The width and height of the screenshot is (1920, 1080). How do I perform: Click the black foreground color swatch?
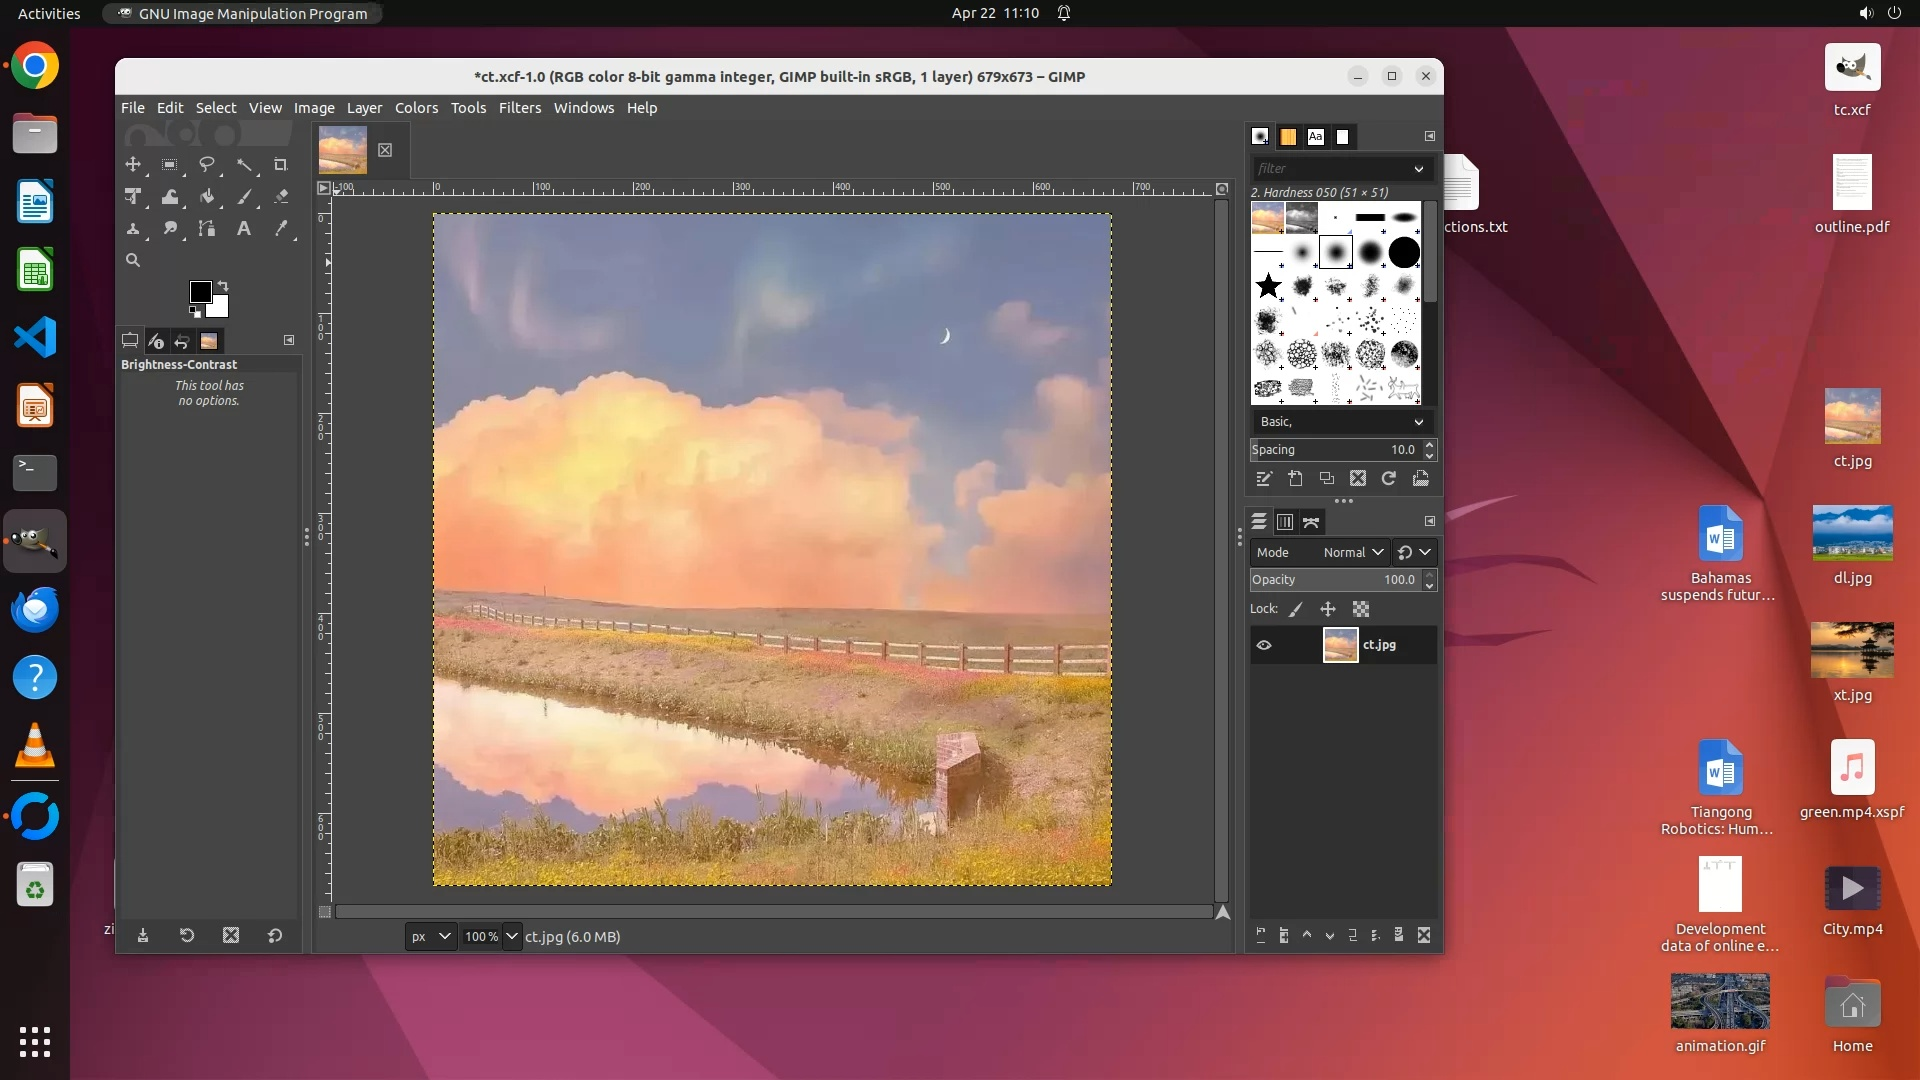click(x=200, y=291)
